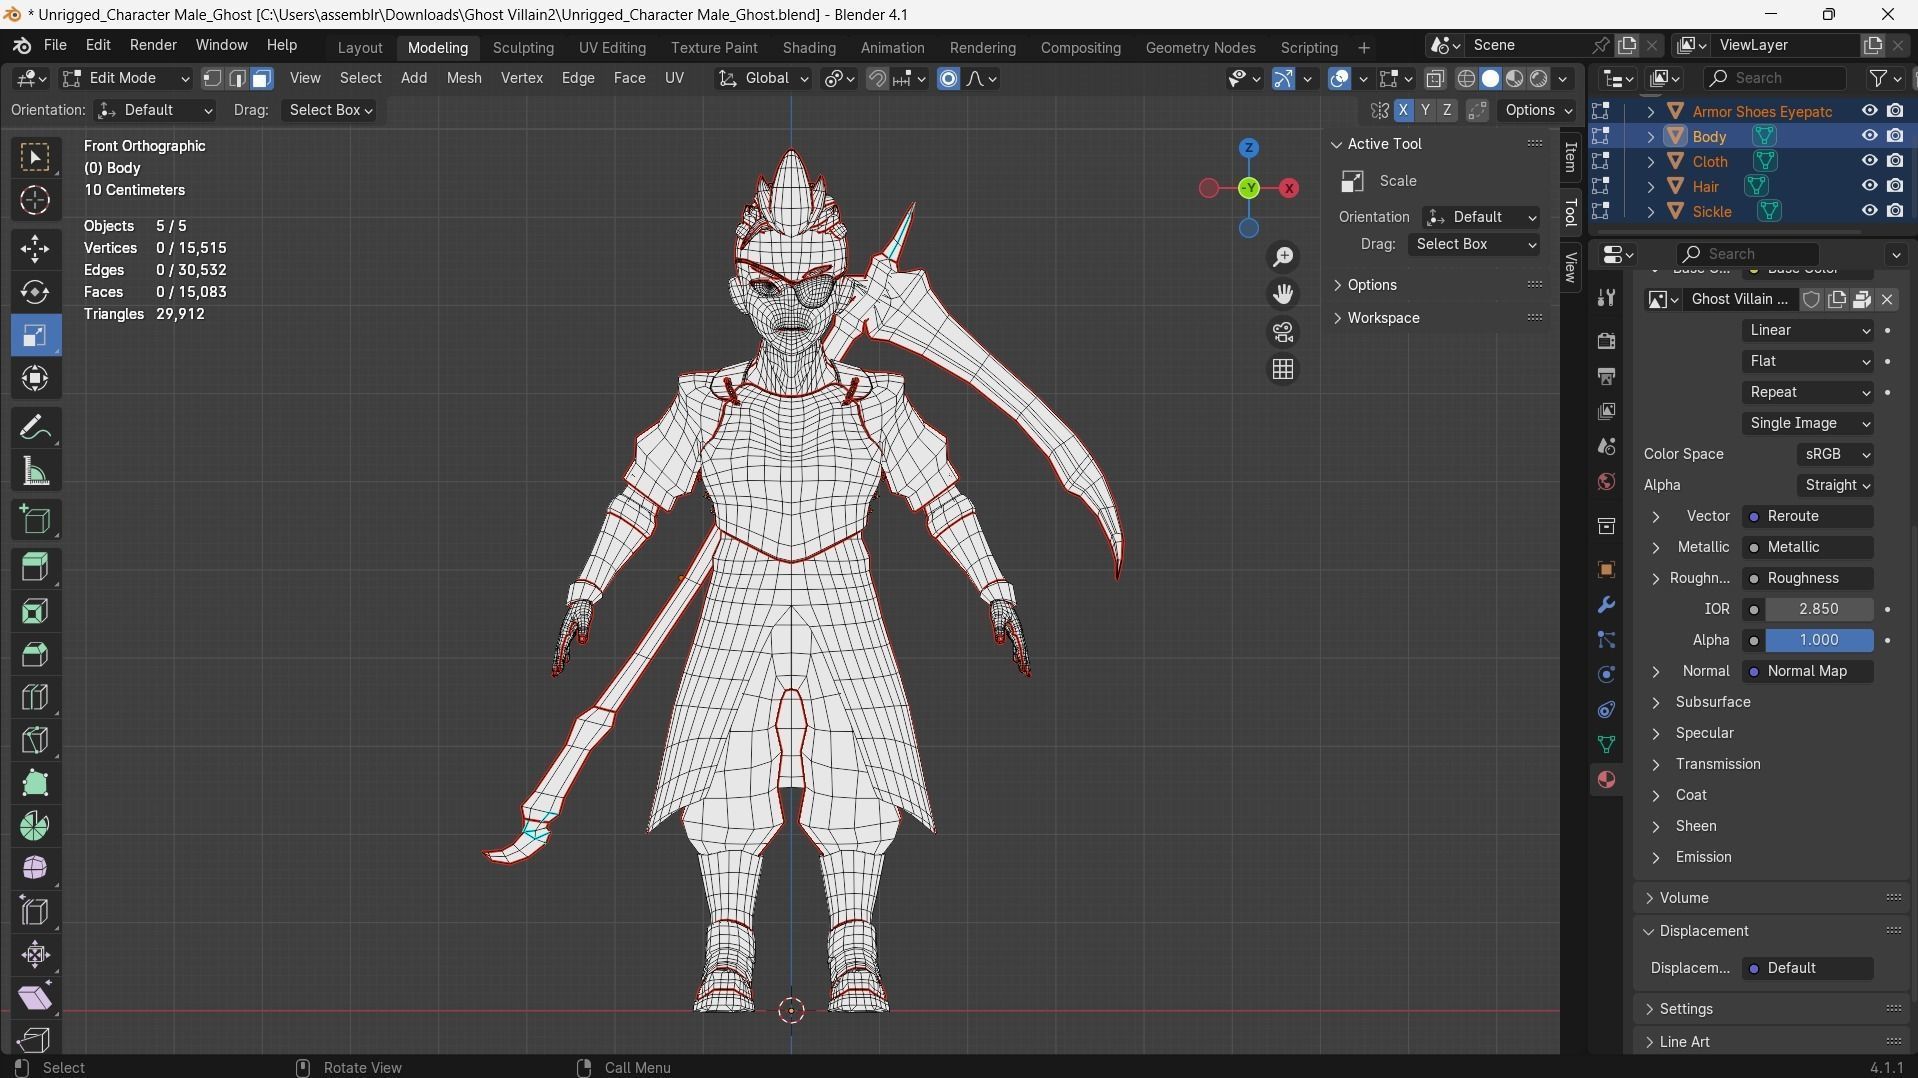
Task: Open the Alpha Straight dropdown
Action: pos(1835,485)
